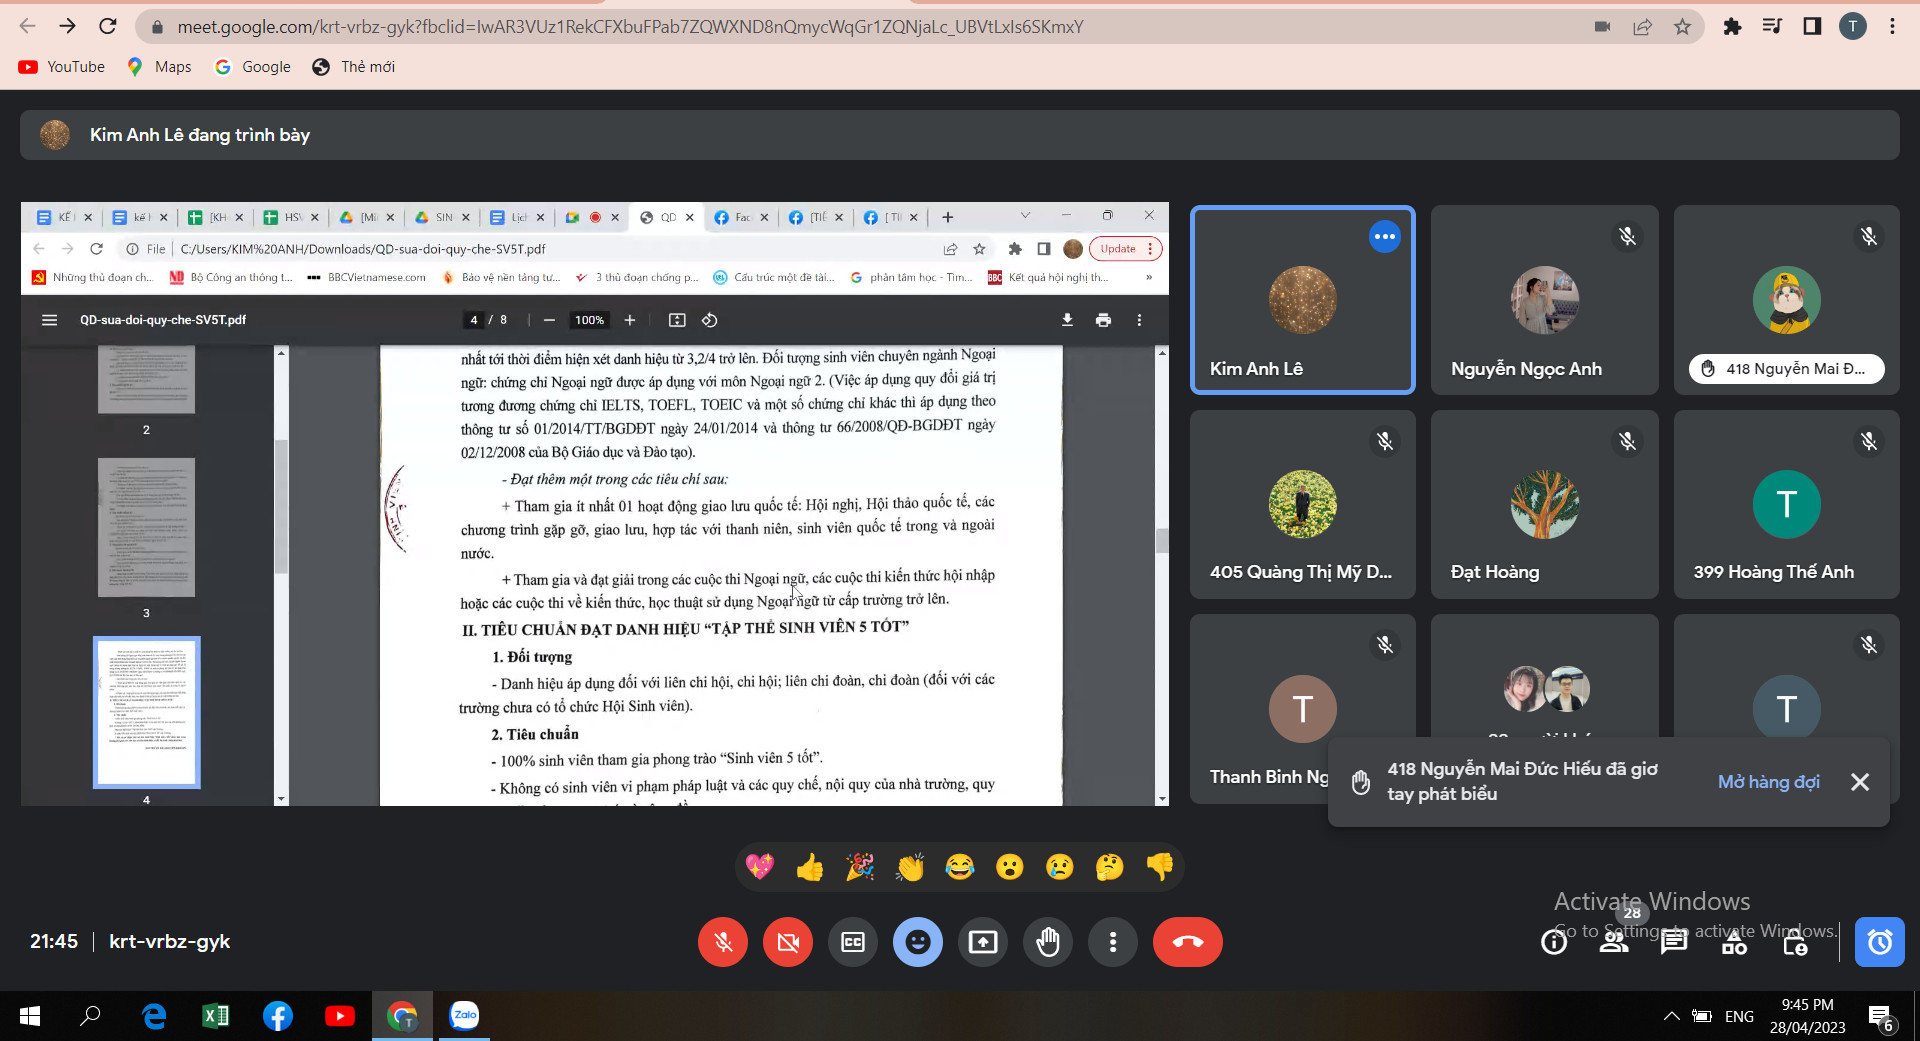Go back in the browser
Viewport: 1920px width, 1041px height.
click(x=28, y=27)
